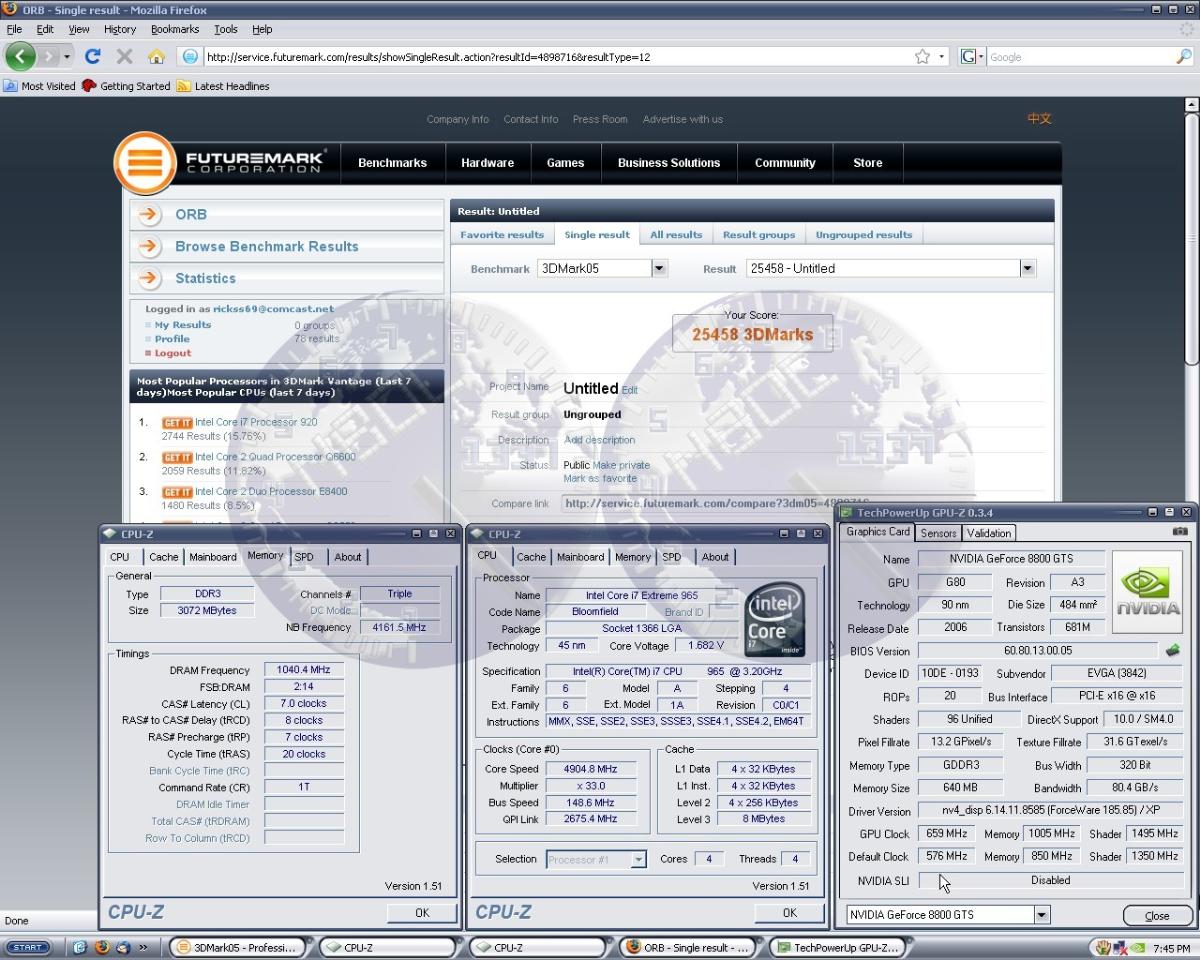Click Edit next to Untitled project name

pyautogui.click(x=629, y=390)
